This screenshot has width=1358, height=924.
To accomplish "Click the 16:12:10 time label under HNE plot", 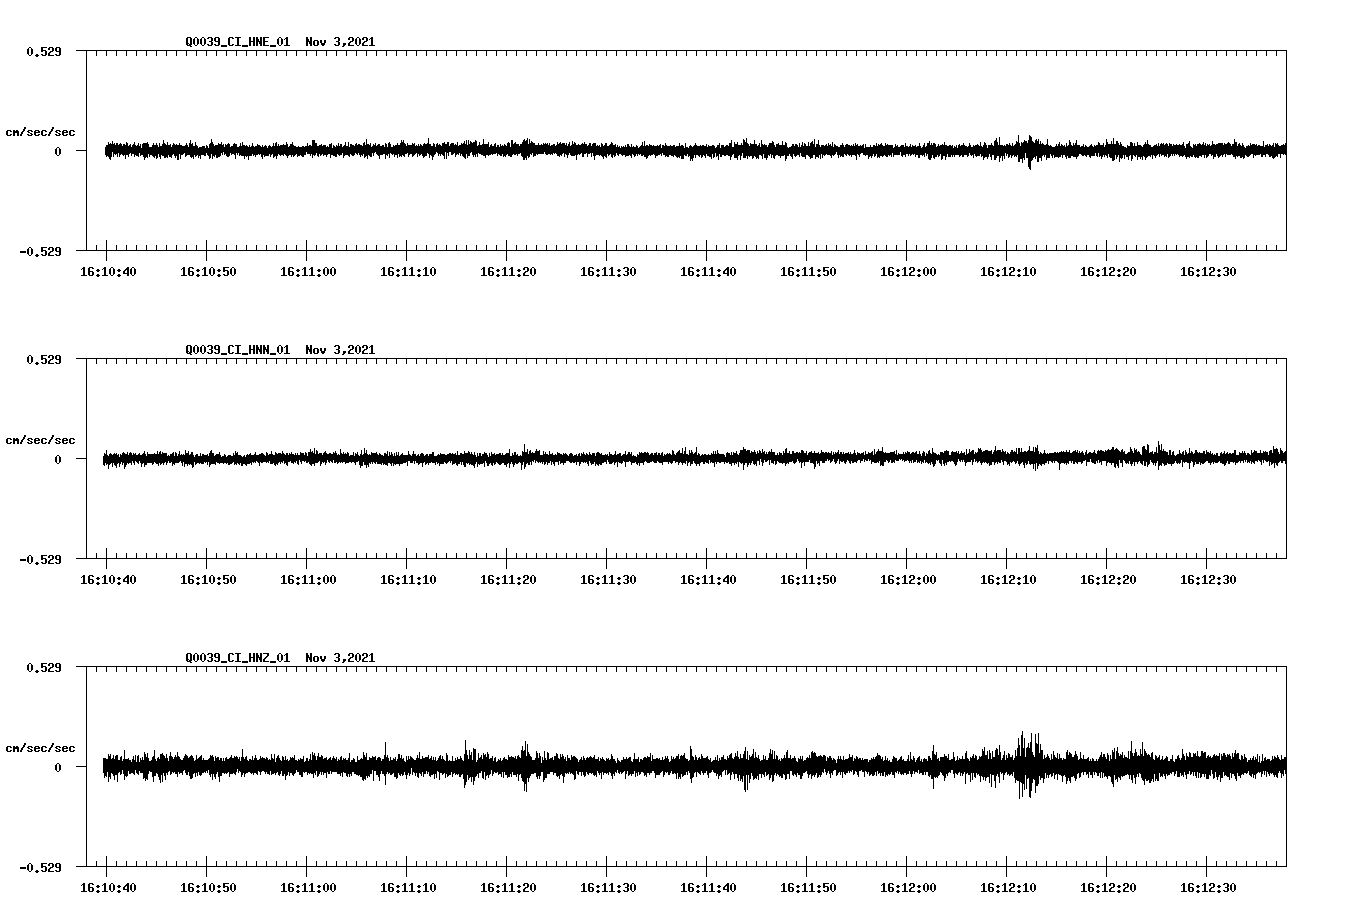I will coord(1008,272).
